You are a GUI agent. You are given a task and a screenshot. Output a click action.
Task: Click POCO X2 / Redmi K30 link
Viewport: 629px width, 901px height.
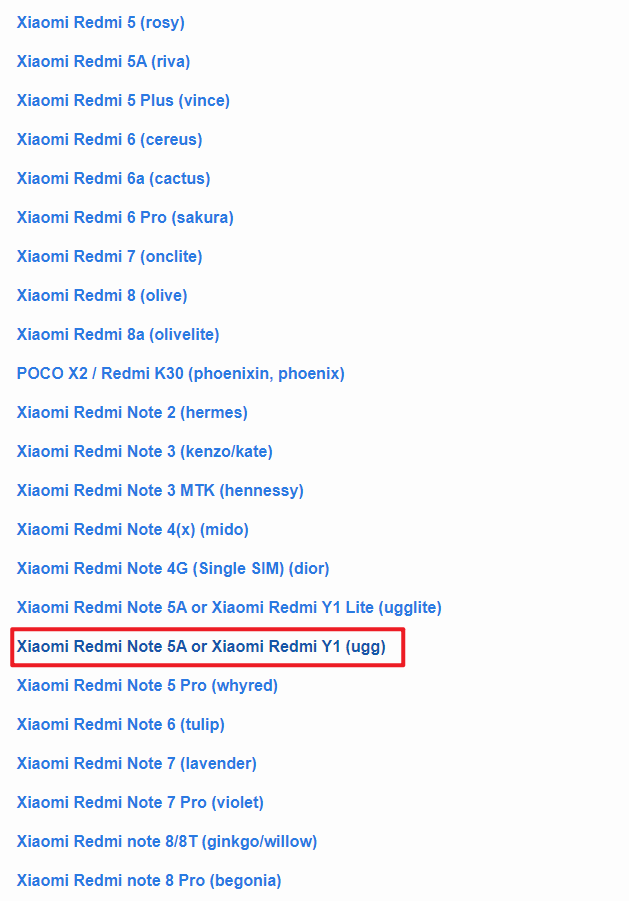point(180,374)
